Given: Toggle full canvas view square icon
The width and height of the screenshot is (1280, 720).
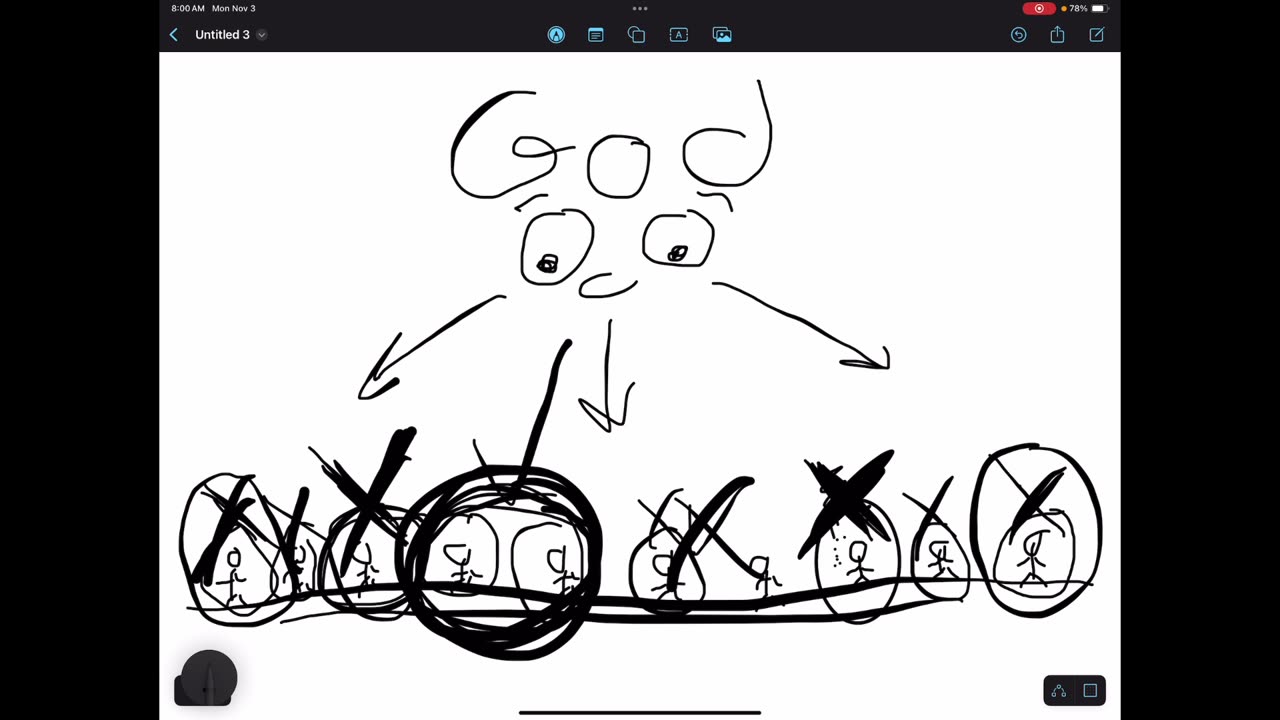Looking at the screenshot, I should 1090,691.
